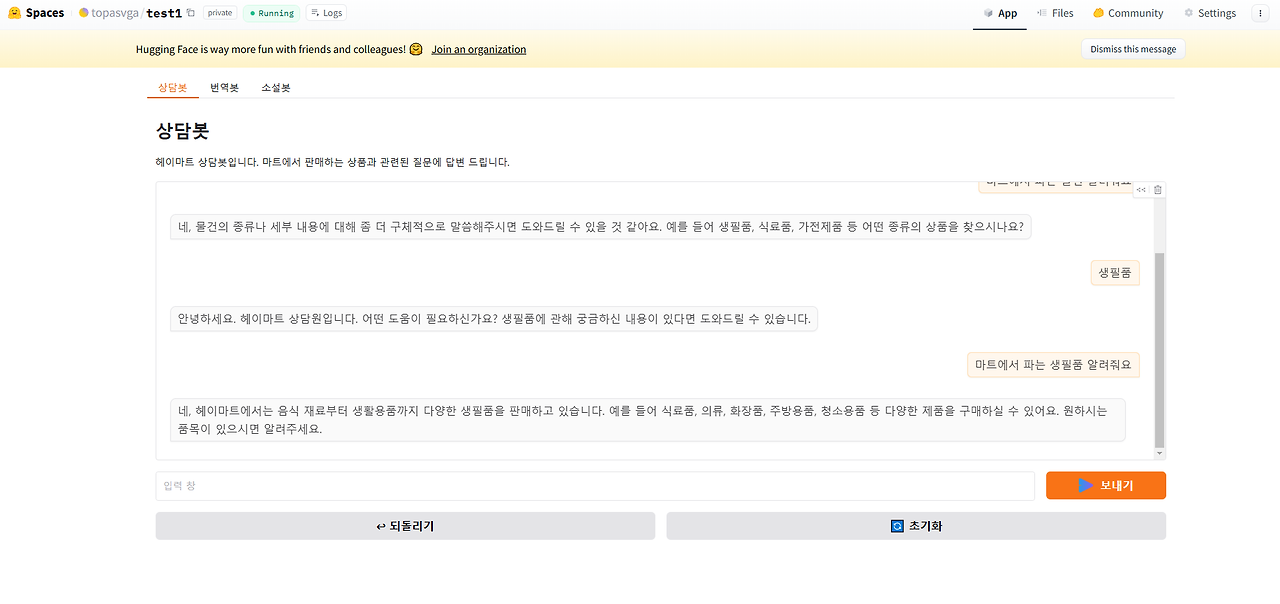Open the three-dot overflow menu
1280x604 pixels.
click(1260, 13)
